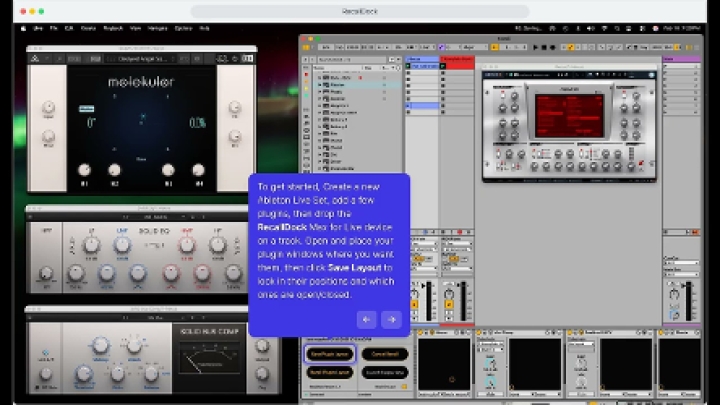
Task: Click the red display of the synth plugin
Action: (569, 115)
